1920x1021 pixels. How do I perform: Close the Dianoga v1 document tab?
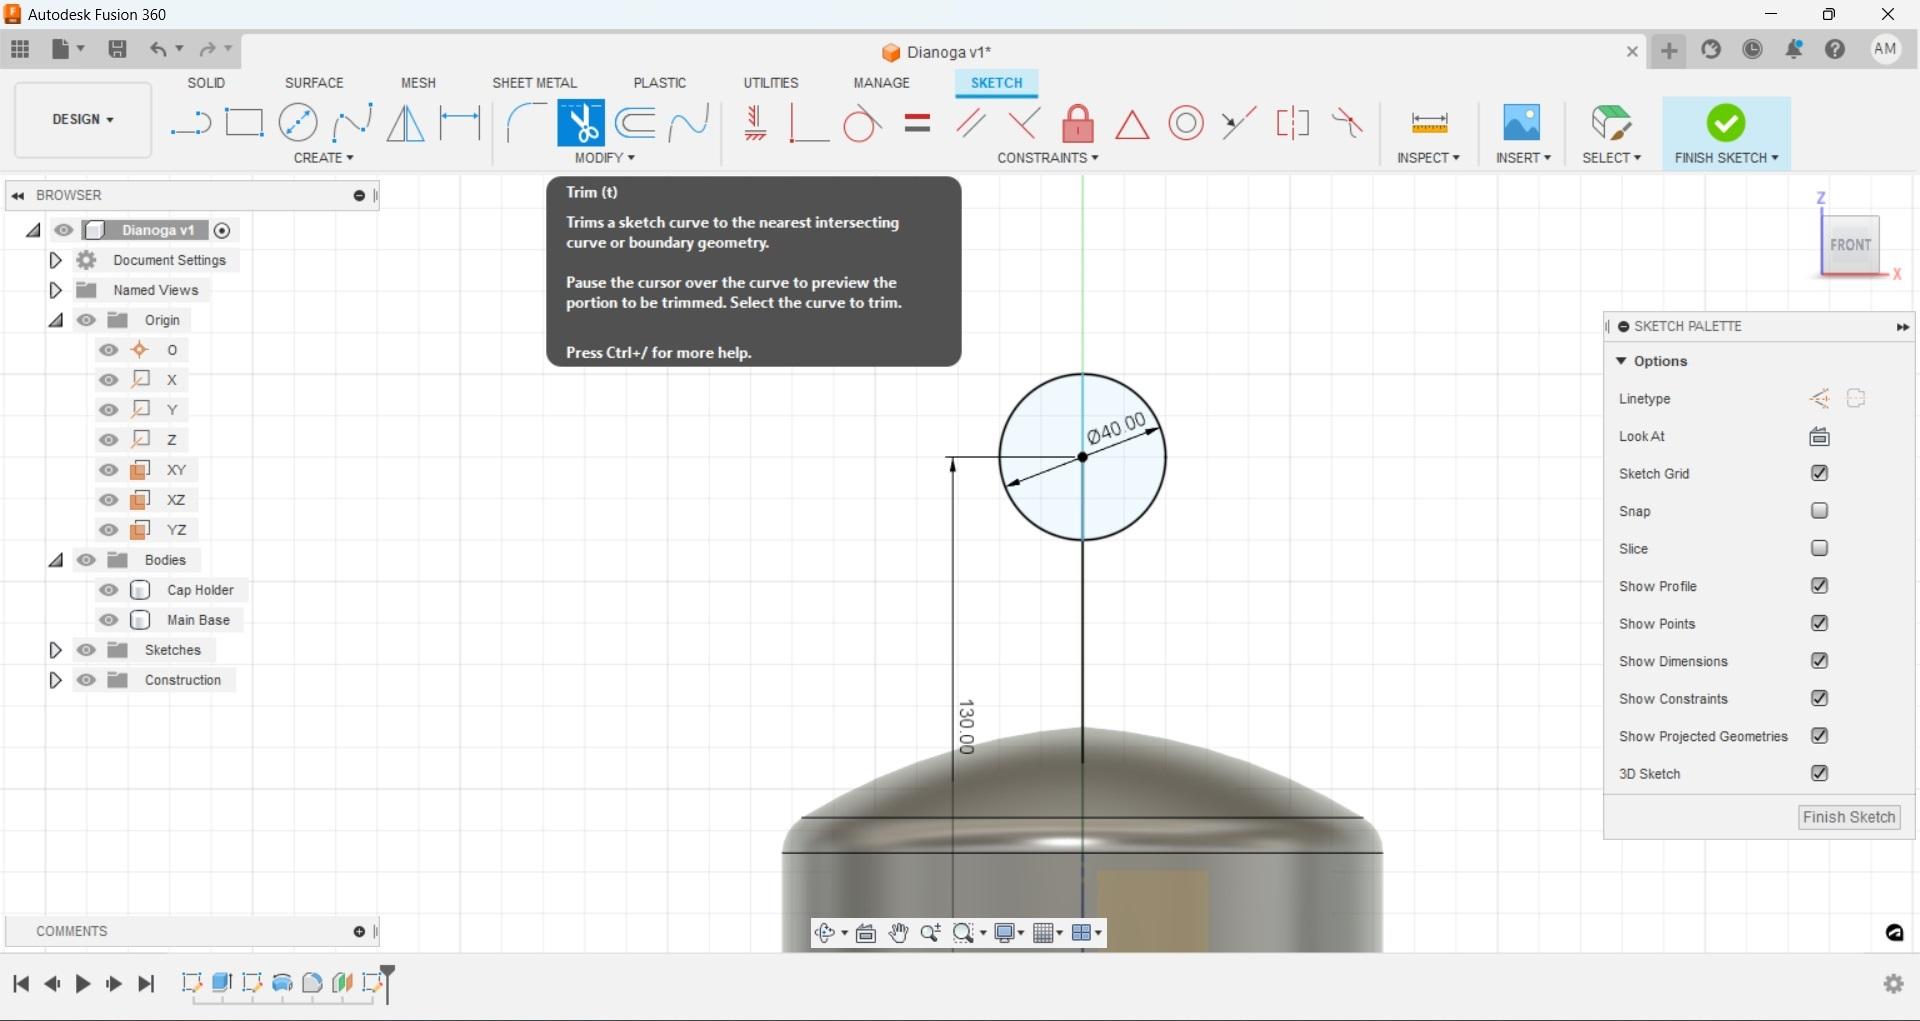1632,51
